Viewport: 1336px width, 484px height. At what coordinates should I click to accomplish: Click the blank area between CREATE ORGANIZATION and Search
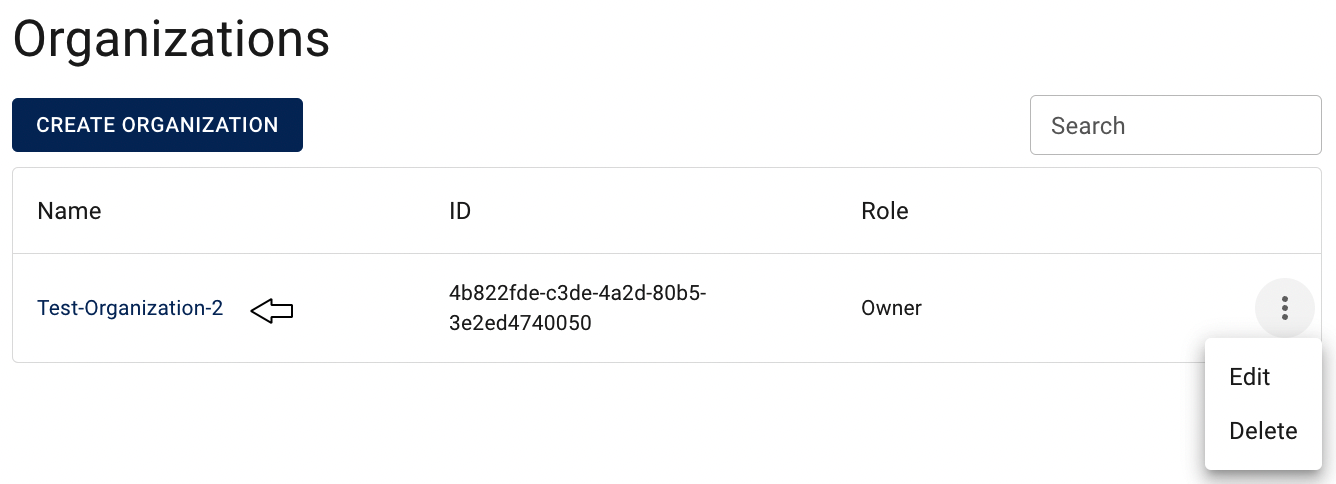click(666, 125)
